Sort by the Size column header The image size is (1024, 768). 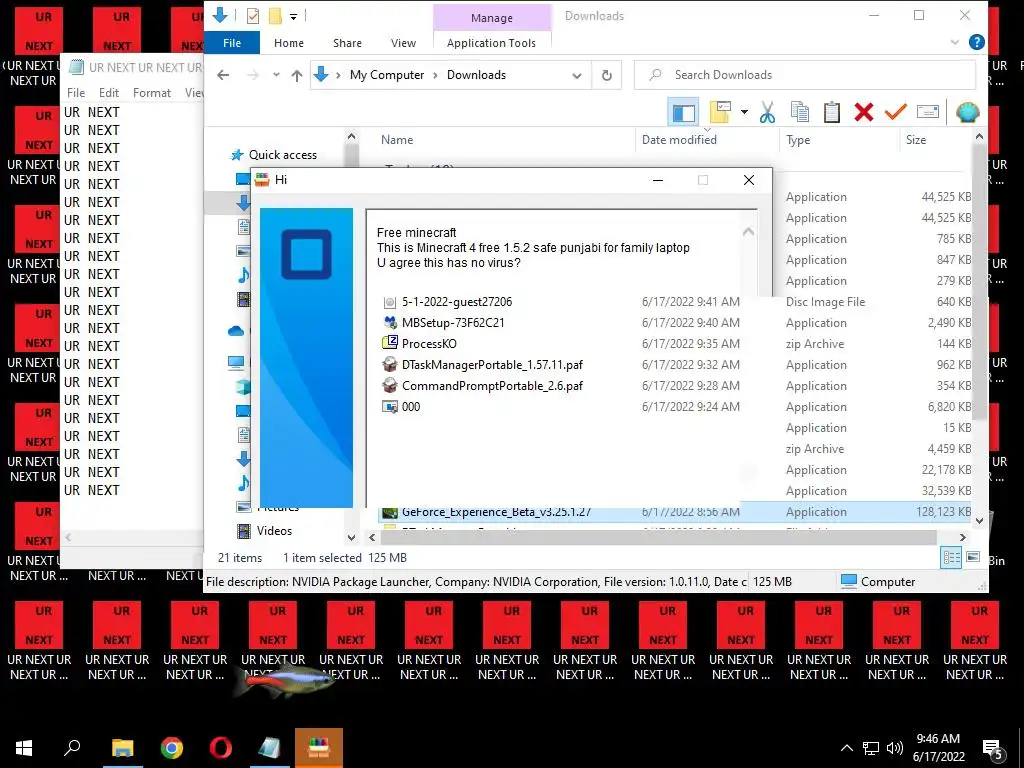pos(916,140)
